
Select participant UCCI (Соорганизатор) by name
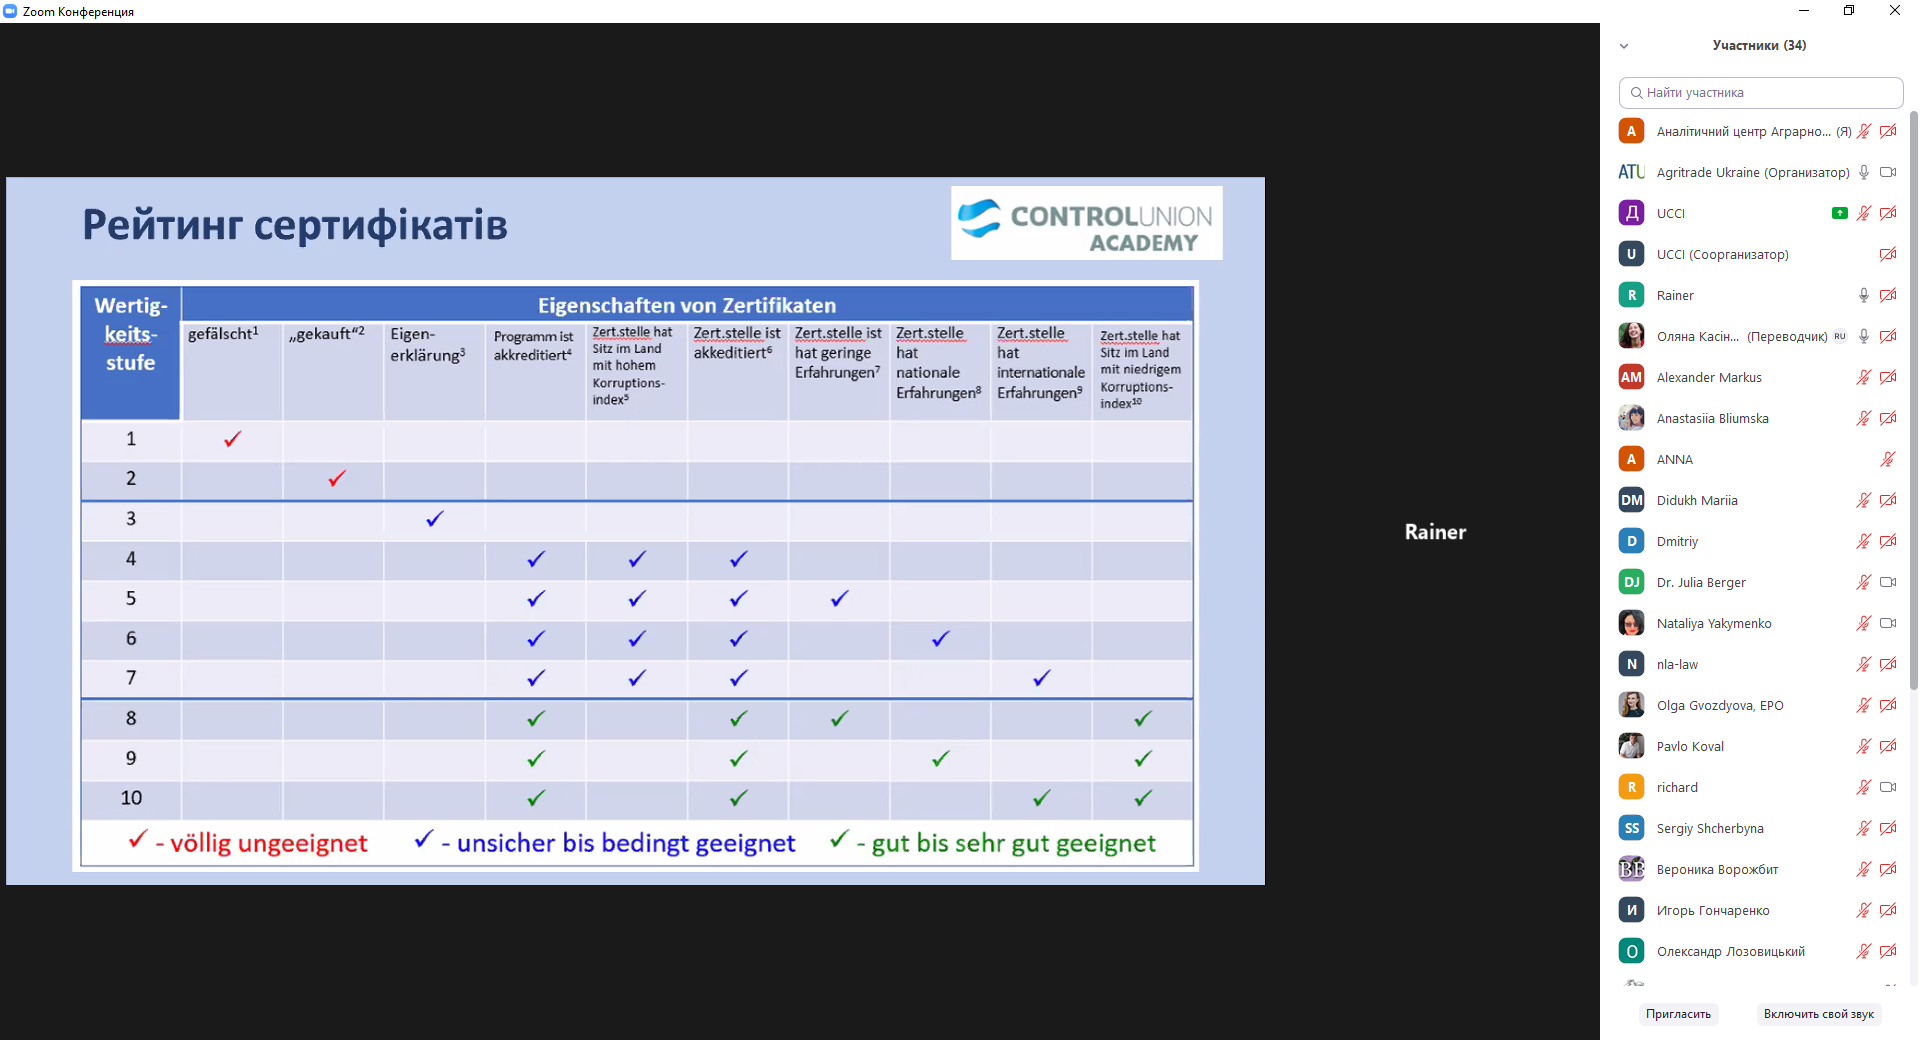click(x=1722, y=254)
